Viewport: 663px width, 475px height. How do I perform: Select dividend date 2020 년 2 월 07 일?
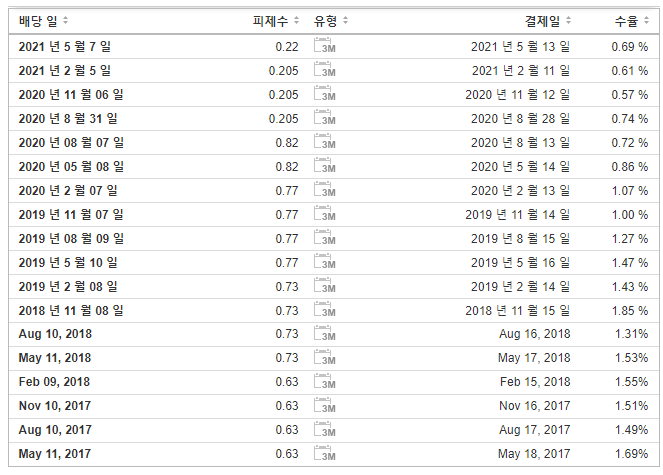(68, 191)
